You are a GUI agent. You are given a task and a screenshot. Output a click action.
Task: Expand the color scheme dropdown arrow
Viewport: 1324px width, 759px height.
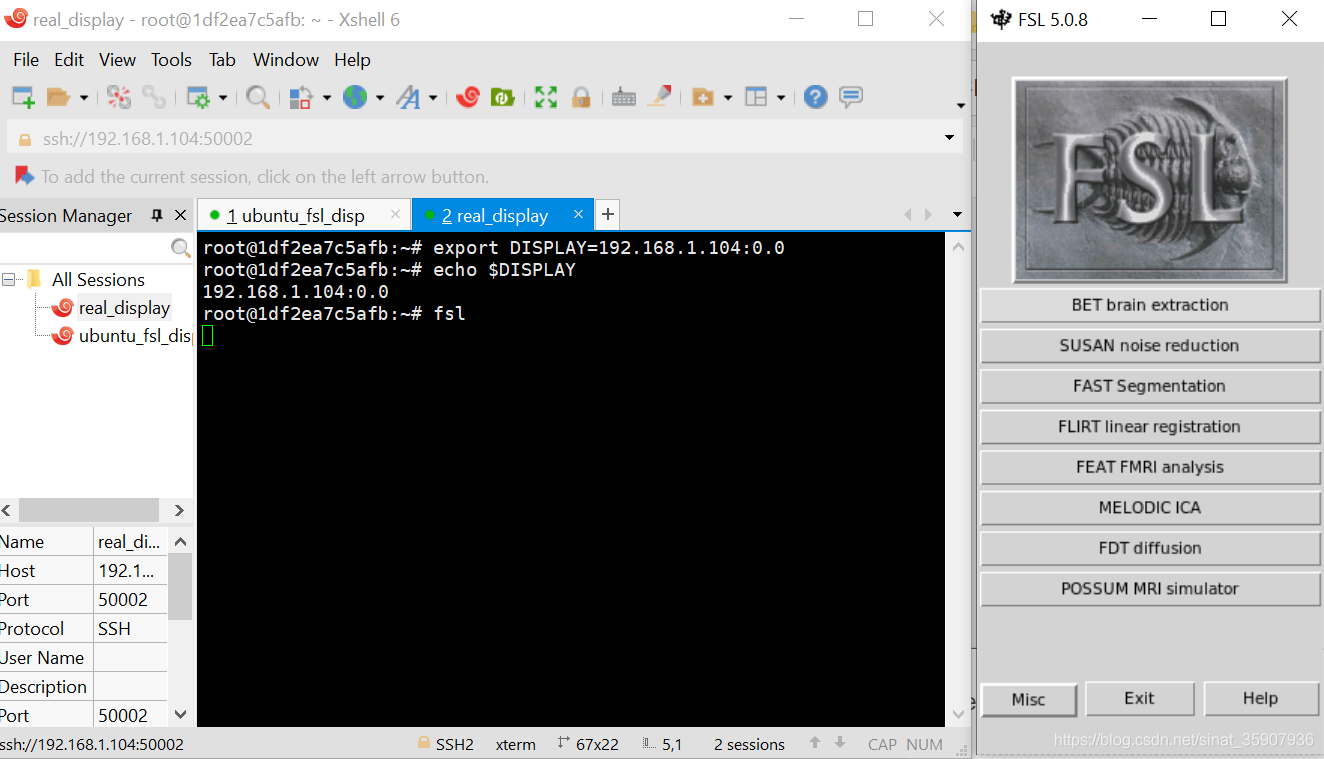[x=327, y=98]
